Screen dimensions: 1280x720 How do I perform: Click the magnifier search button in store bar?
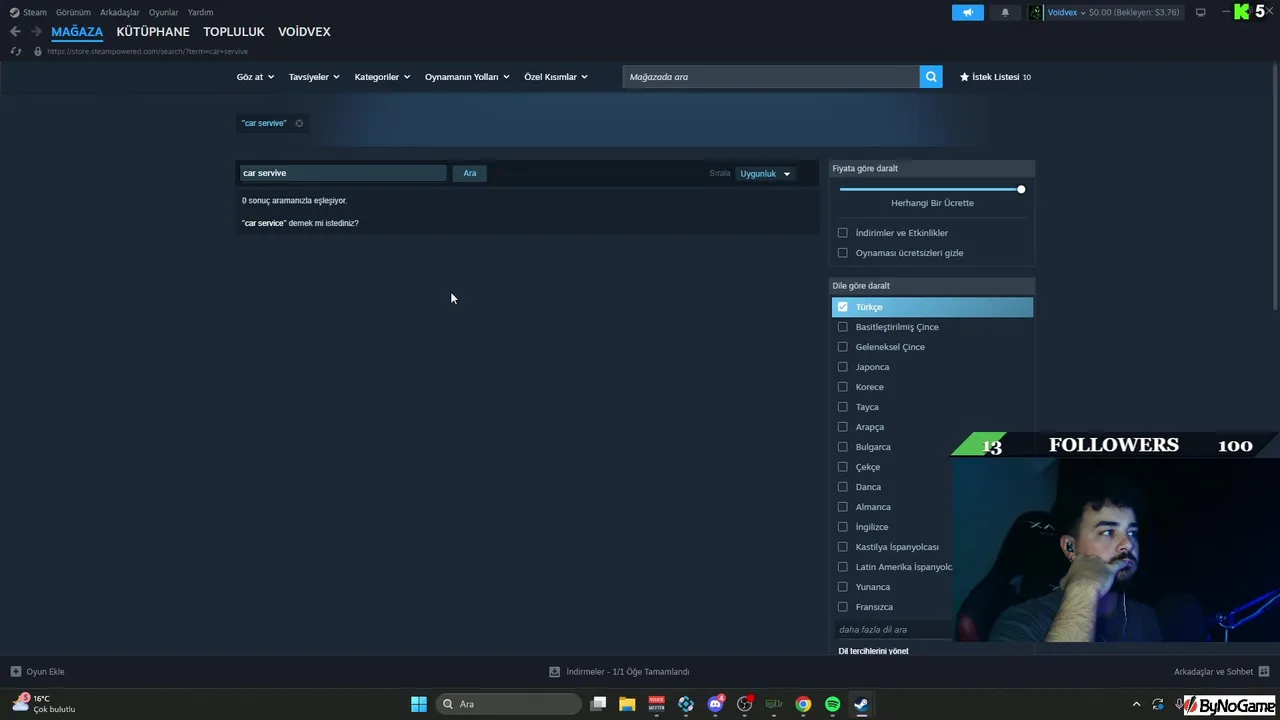pyautogui.click(x=931, y=77)
